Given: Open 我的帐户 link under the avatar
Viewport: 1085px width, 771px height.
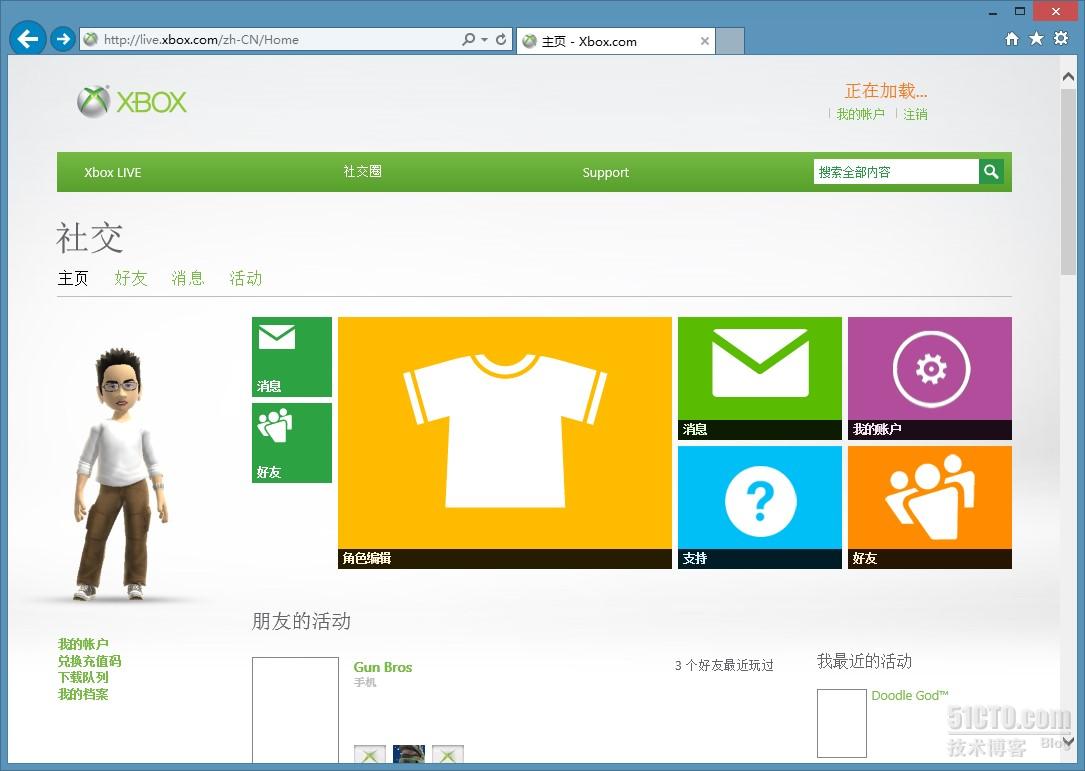Looking at the screenshot, I should 83,644.
